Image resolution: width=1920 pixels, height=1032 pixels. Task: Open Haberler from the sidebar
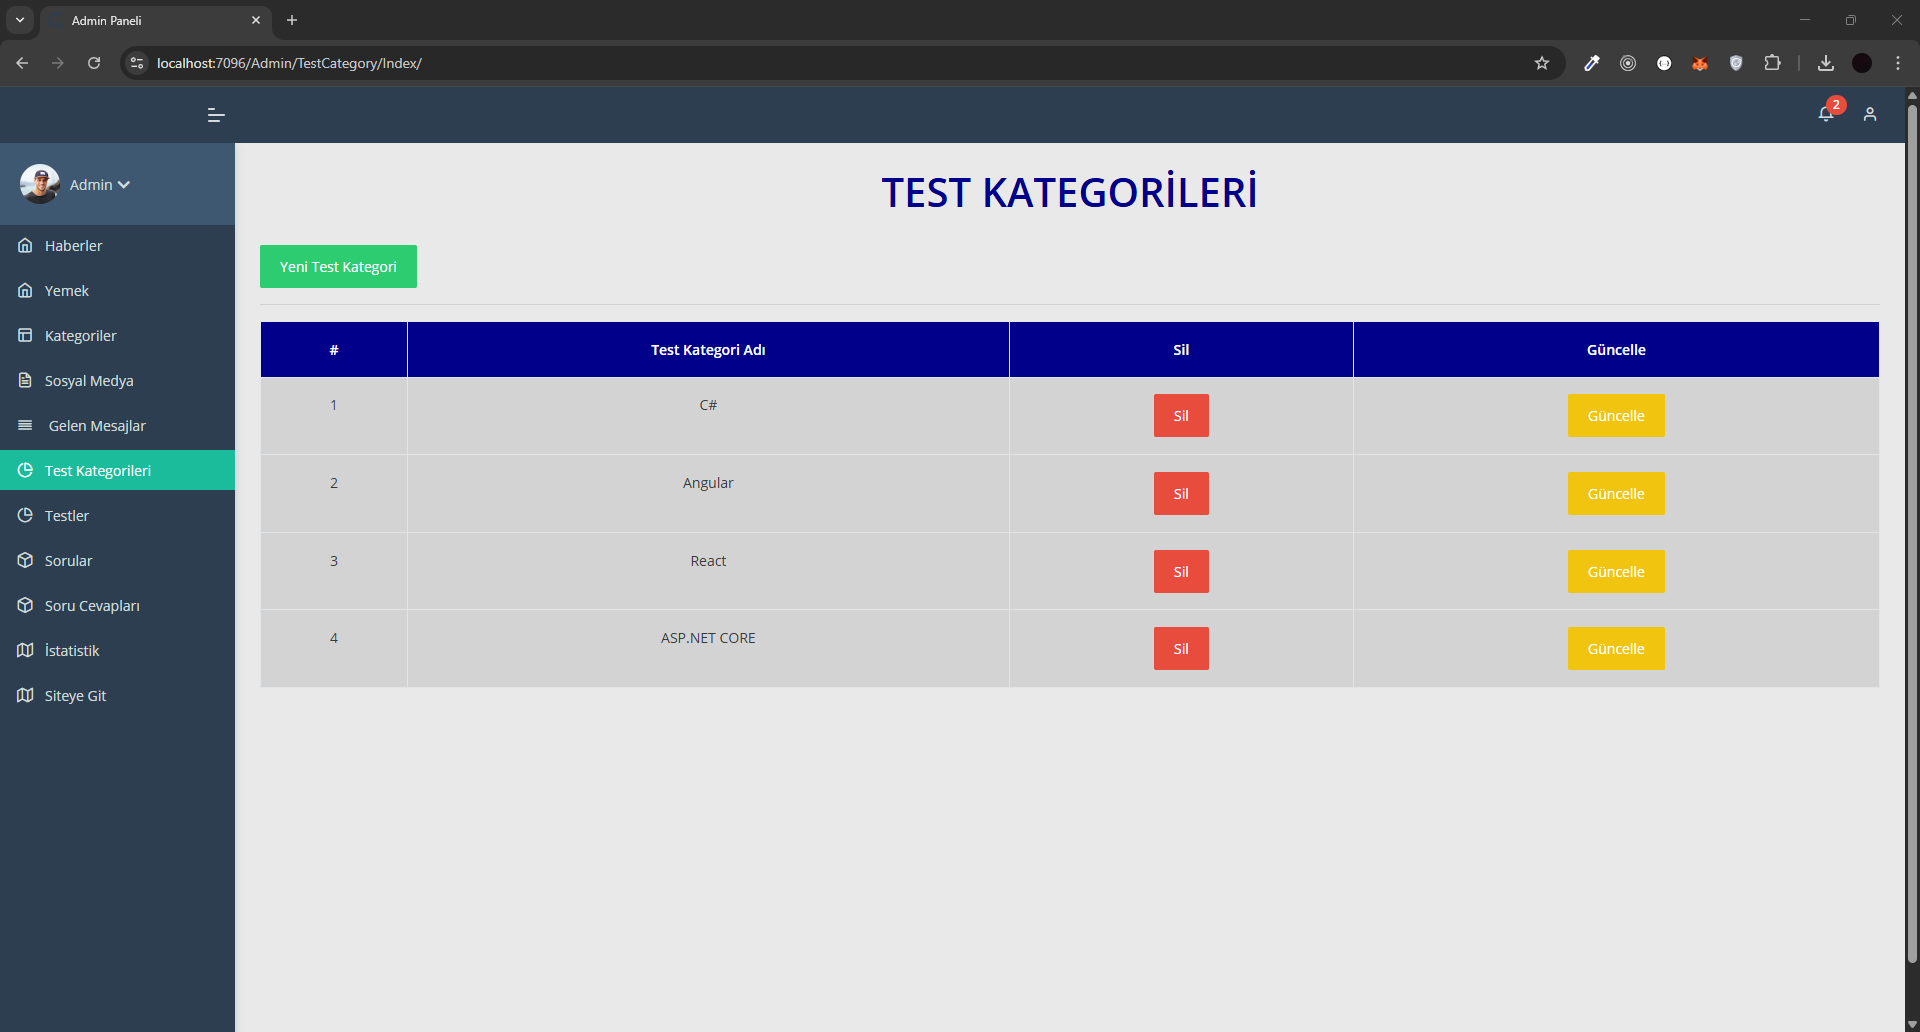pos(73,246)
